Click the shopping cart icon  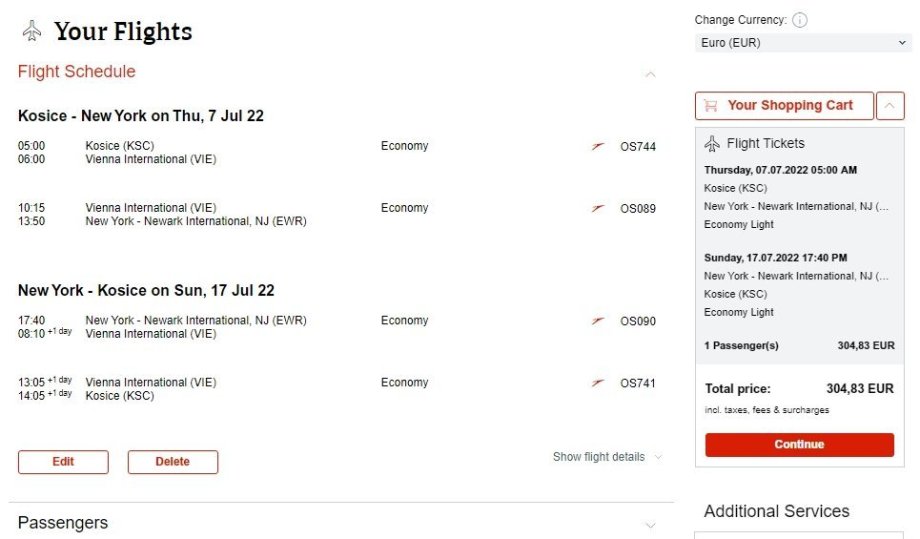711,105
